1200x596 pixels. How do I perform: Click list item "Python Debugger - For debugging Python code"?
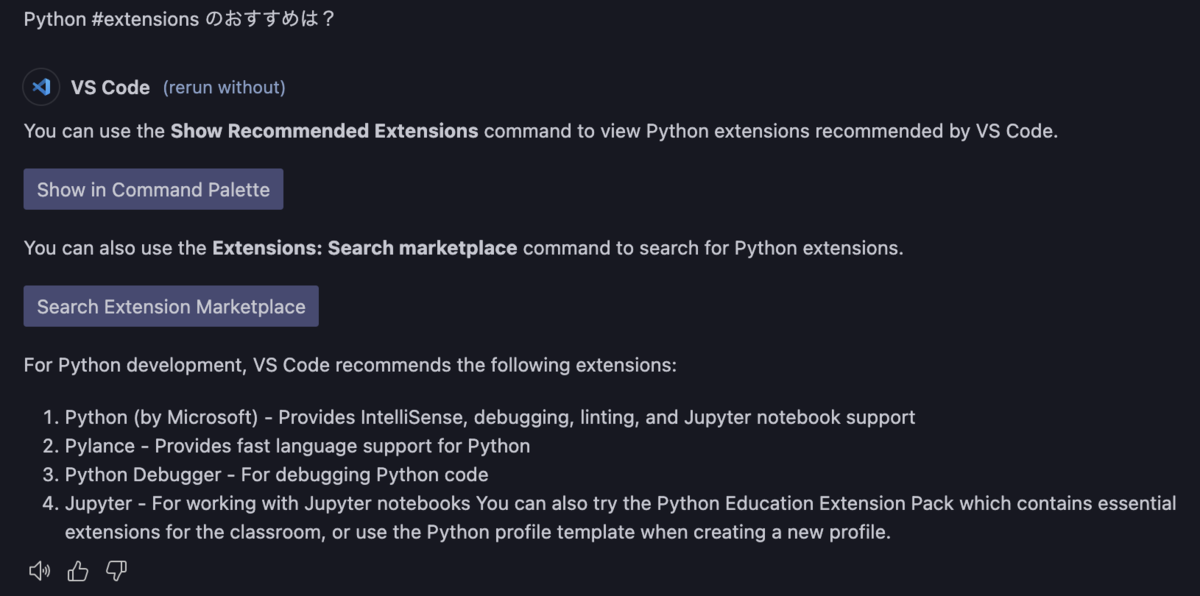coord(276,475)
